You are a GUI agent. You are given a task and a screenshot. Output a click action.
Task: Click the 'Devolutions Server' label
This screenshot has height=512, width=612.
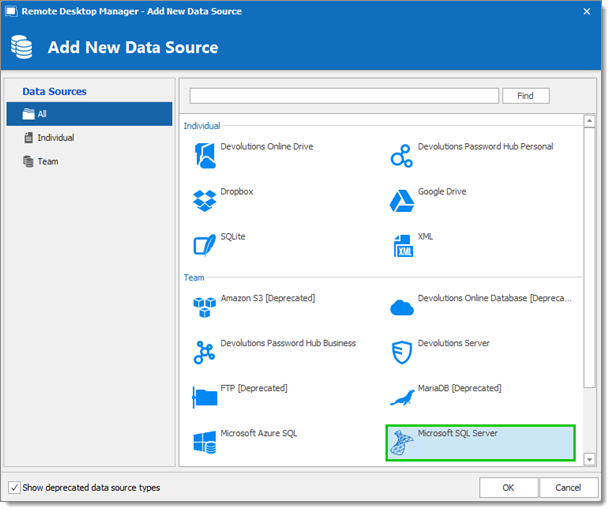(x=454, y=343)
